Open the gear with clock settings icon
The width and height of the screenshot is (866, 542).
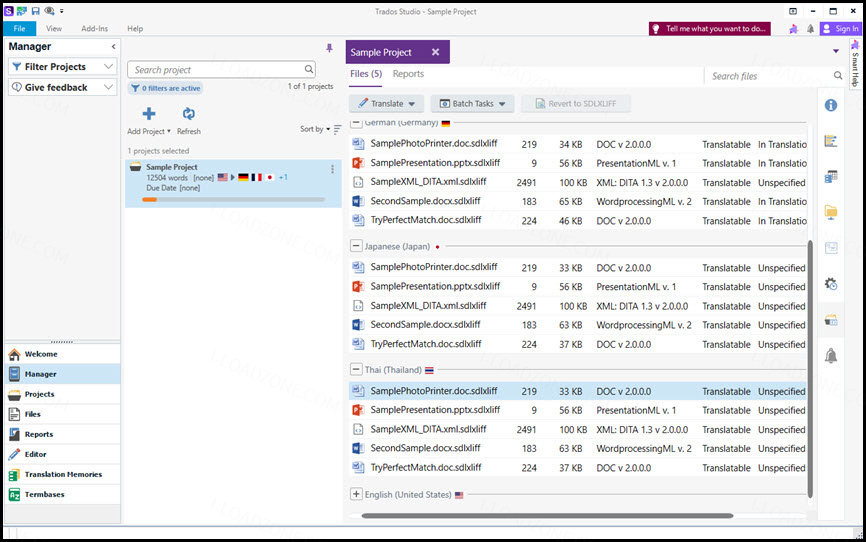click(x=831, y=284)
